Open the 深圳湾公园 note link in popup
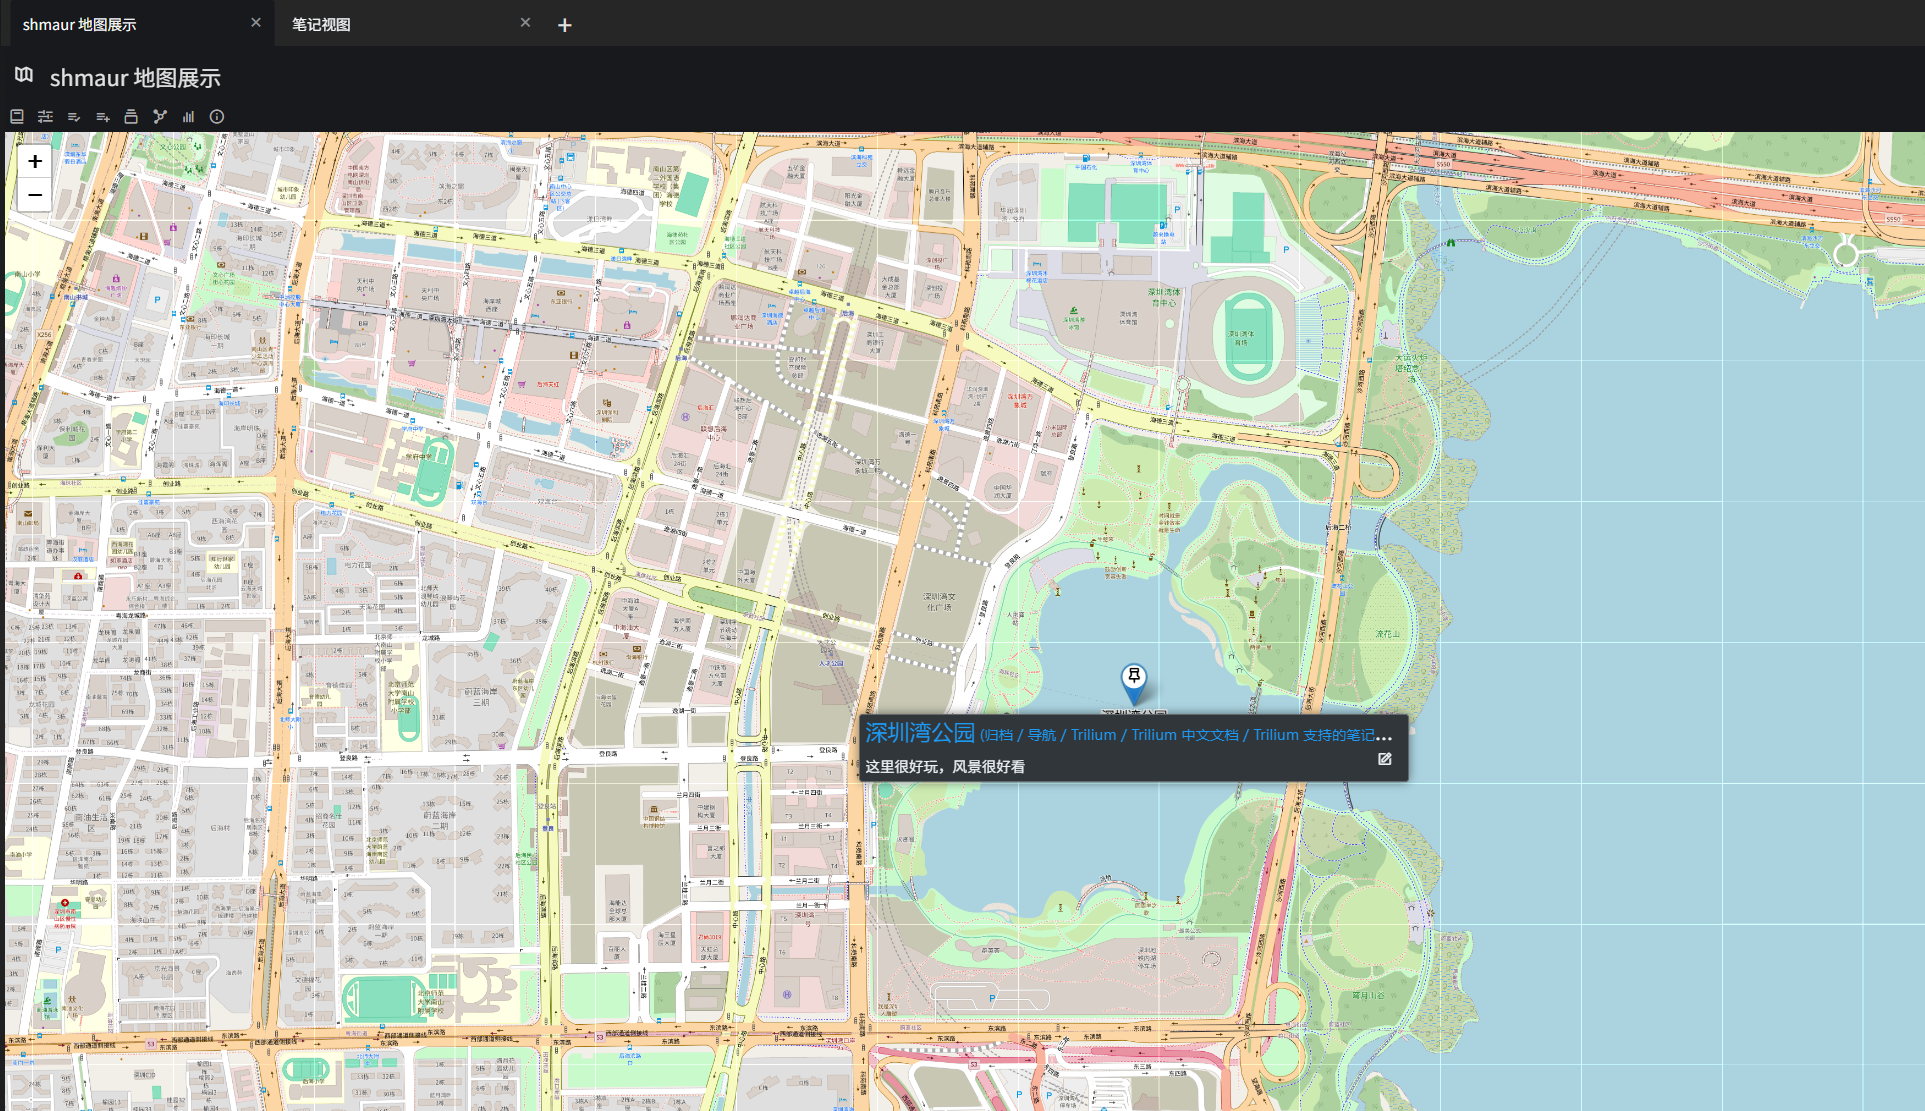Screen dimensions: 1925x1111 pyautogui.click(x=919, y=733)
